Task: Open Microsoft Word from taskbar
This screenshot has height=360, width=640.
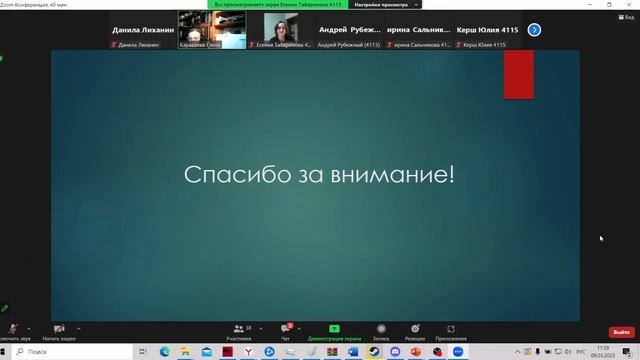Action: coord(353,351)
